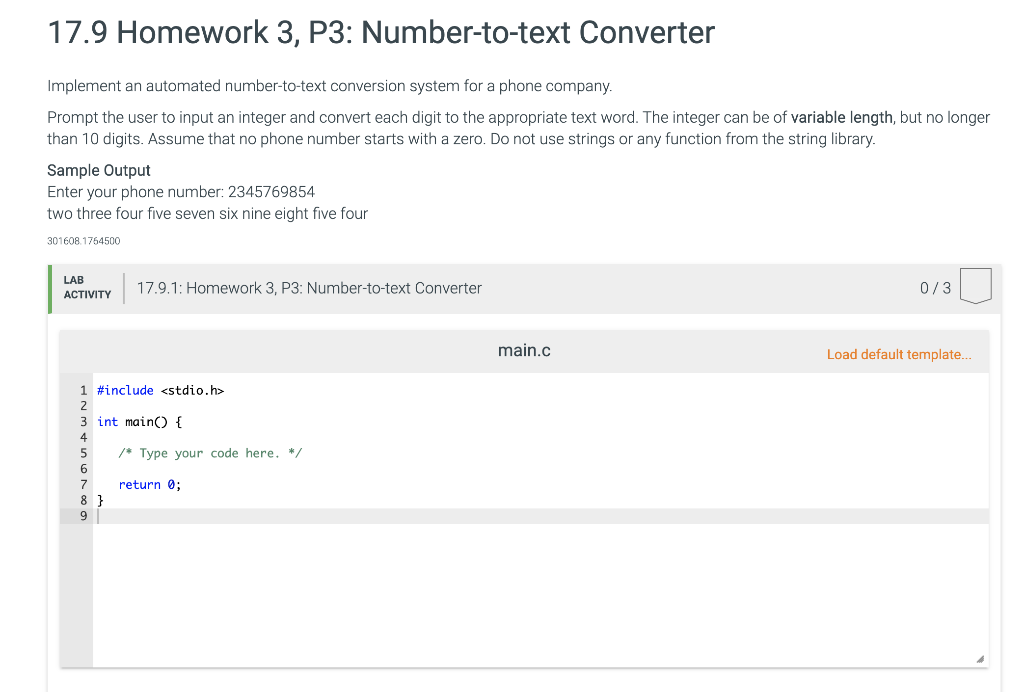Click the 17.9.1 Number-to-text Converter activity title

[x=309, y=288]
